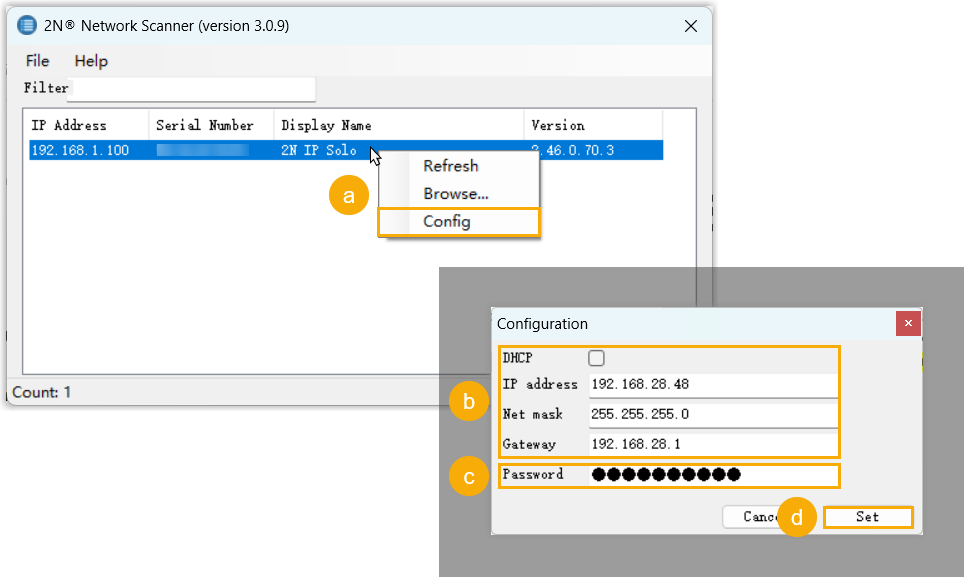This screenshot has height=577, width=964.
Task: Click the IP address input field
Action: pos(712,385)
